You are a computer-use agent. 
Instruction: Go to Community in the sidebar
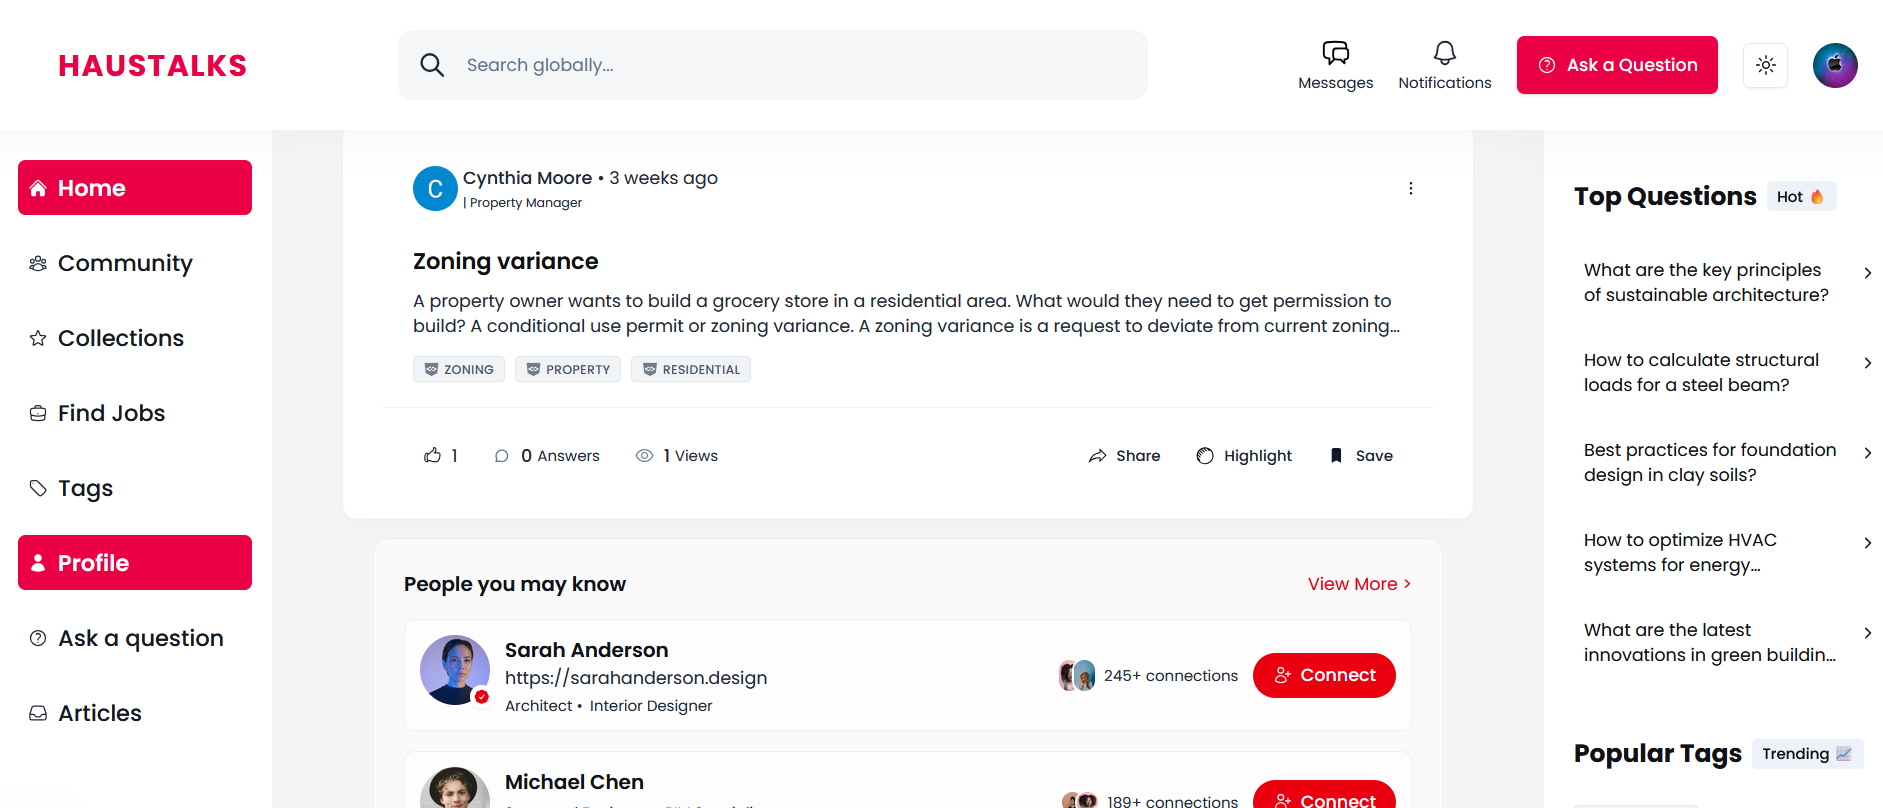pos(125,263)
